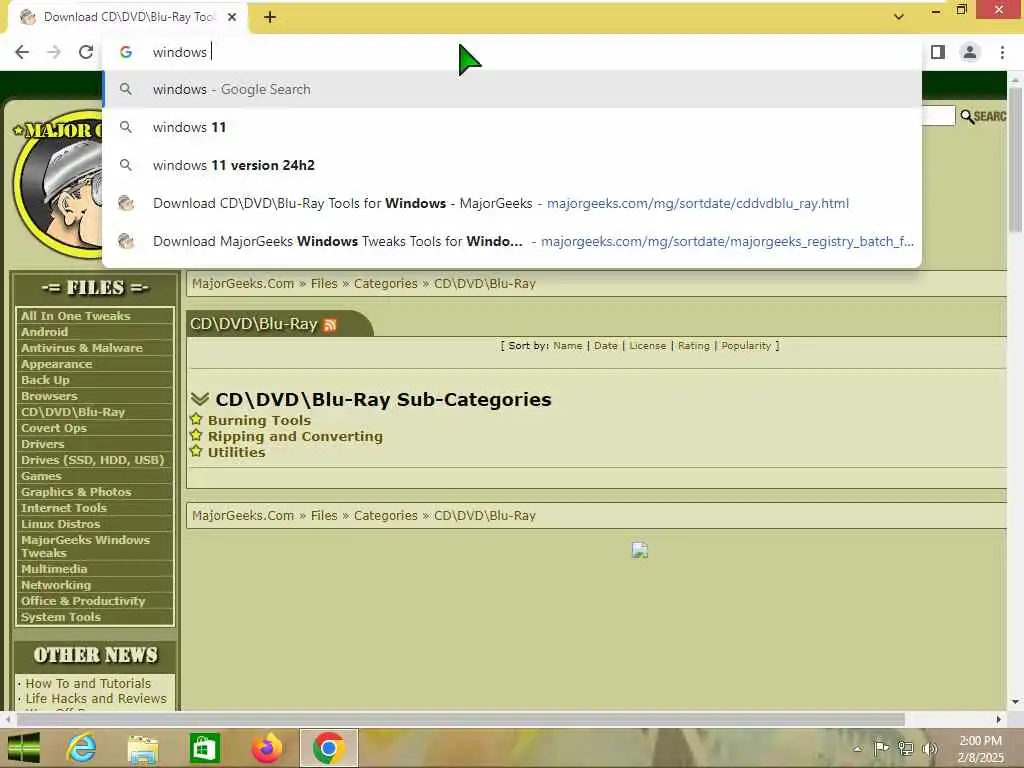Reload the page with the refresh icon
The width and height of the screenshot is (1024, 768).
(x=86, y=52)
